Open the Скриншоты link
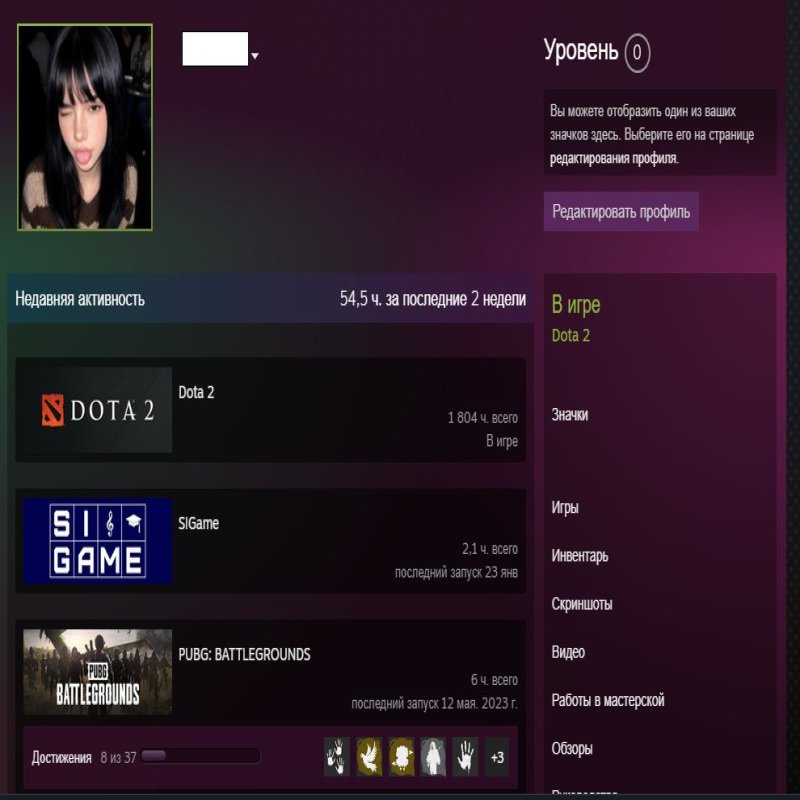Screen dimensions: 800x800 (x=582, y=604)
